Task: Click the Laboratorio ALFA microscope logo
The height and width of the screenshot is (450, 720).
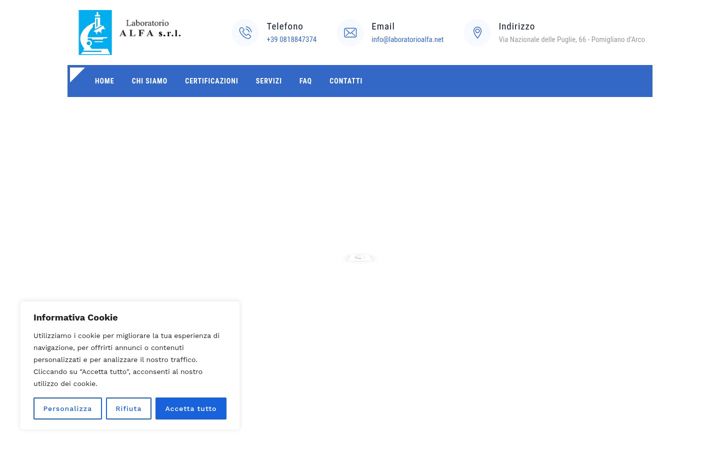Action: tap(95, 33)
